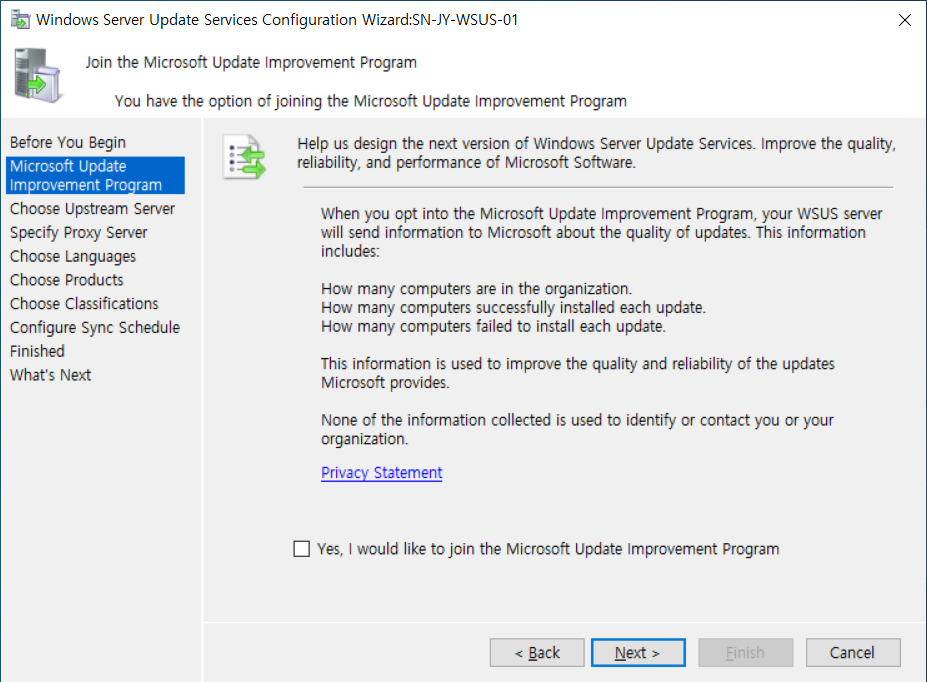
Task: Click text 'How many computers are in the organization.'
Action: [x=477, y=289]
